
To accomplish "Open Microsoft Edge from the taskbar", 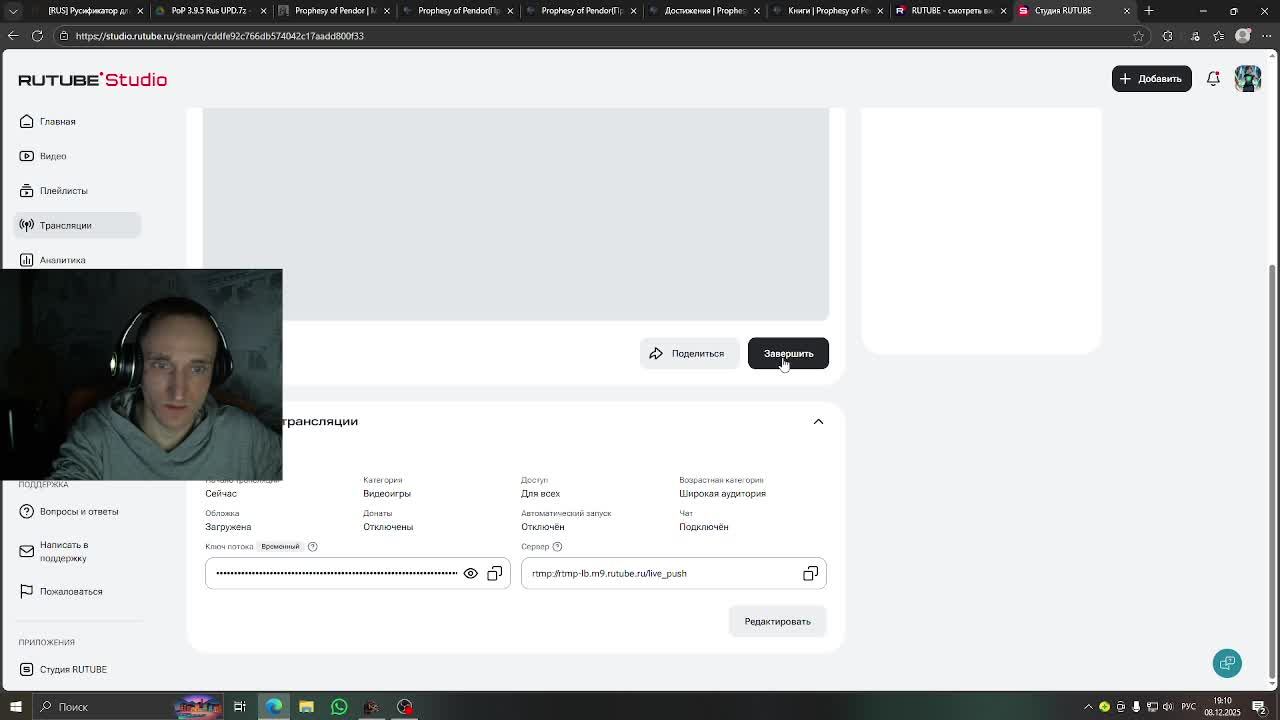I will pos(273,707).
